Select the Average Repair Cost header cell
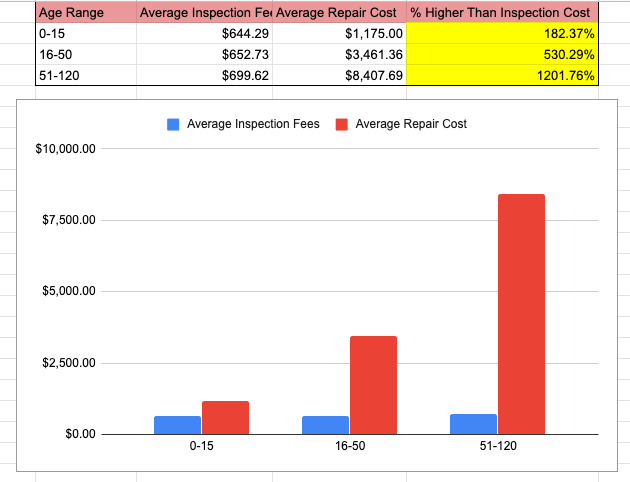Screen dimensions: 630x482 coord(338,13)
